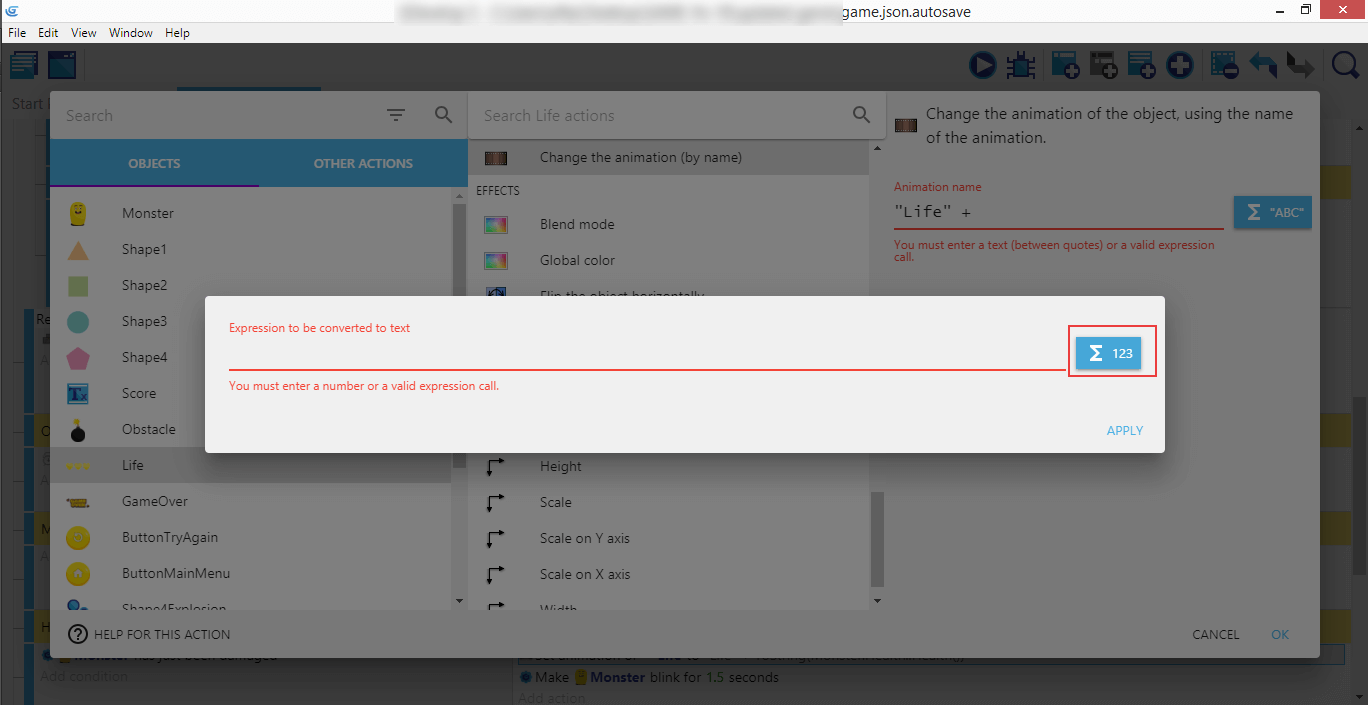Focus the expression to be converted field
1368x705 pixels.
(x=646, y=355)
